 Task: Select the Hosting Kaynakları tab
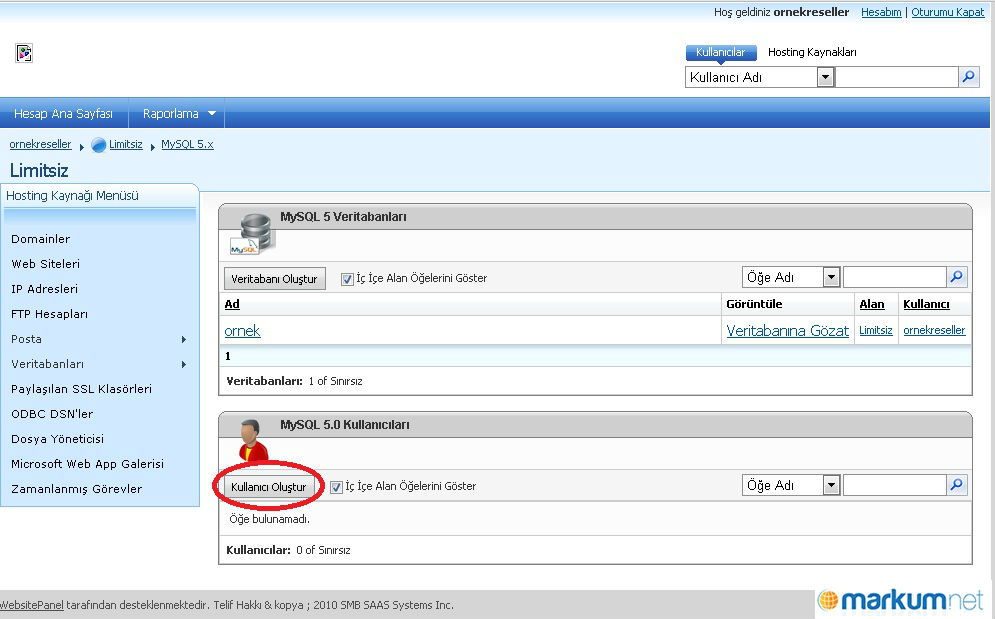coord(812,52)
